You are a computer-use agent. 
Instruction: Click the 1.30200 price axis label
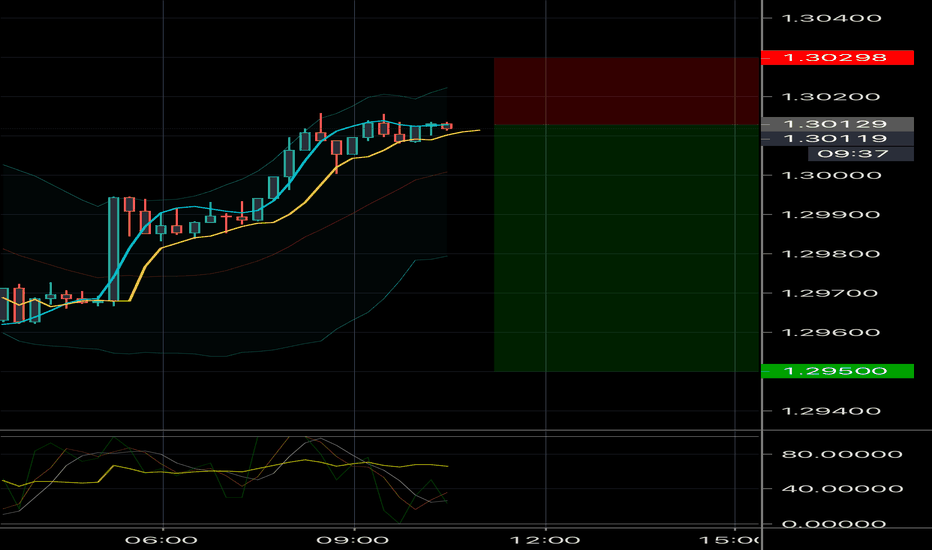coord(832,97)
